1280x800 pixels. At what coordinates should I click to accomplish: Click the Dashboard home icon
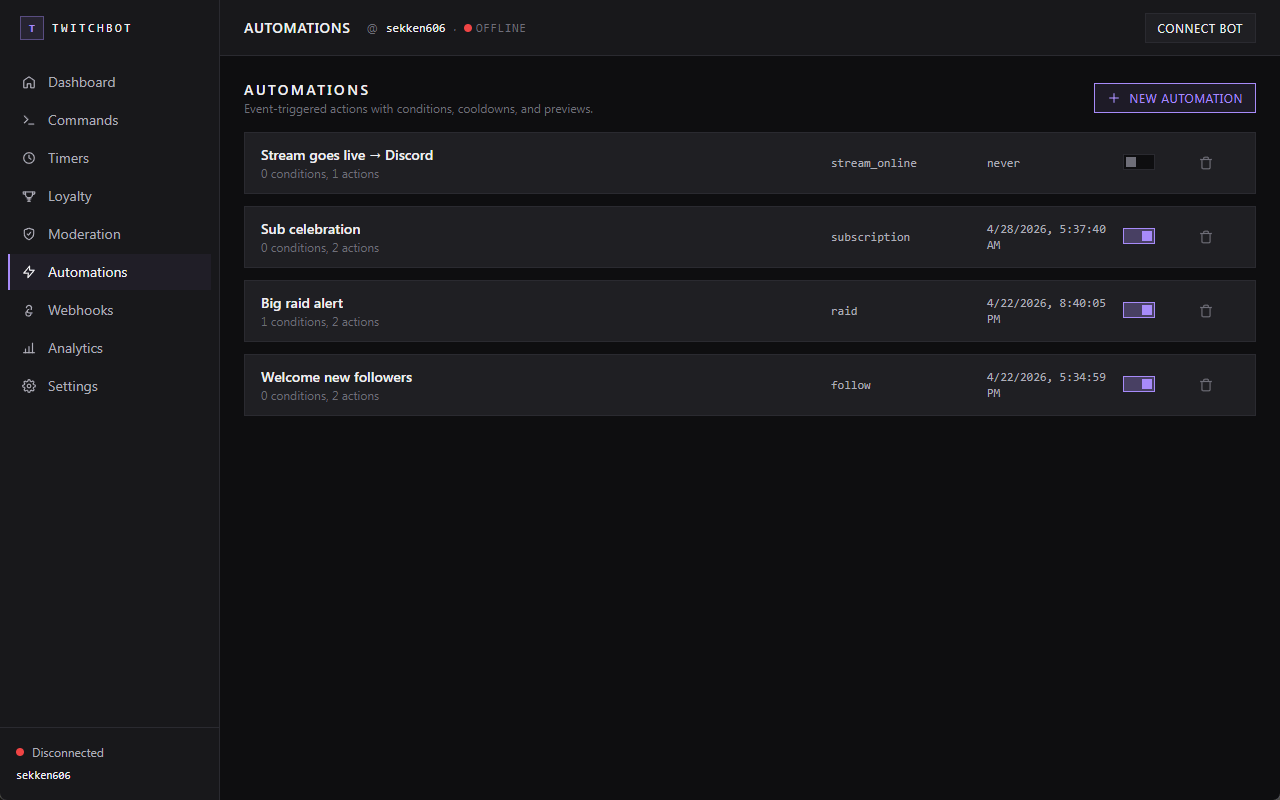pyautogui.click(x=29, y=82)
